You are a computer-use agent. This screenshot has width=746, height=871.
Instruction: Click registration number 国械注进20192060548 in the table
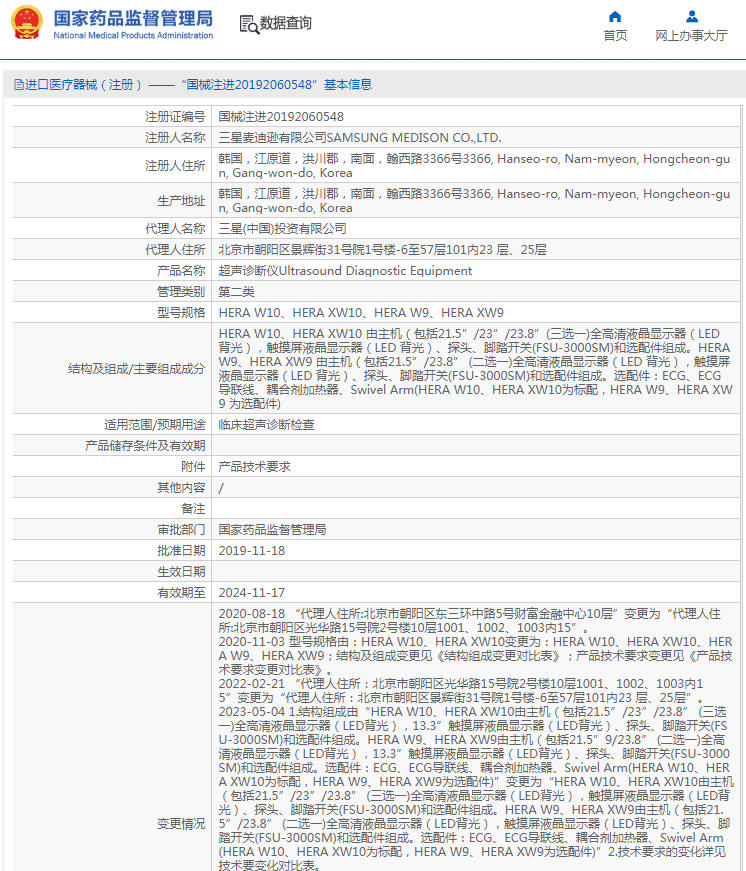(281, 117)
